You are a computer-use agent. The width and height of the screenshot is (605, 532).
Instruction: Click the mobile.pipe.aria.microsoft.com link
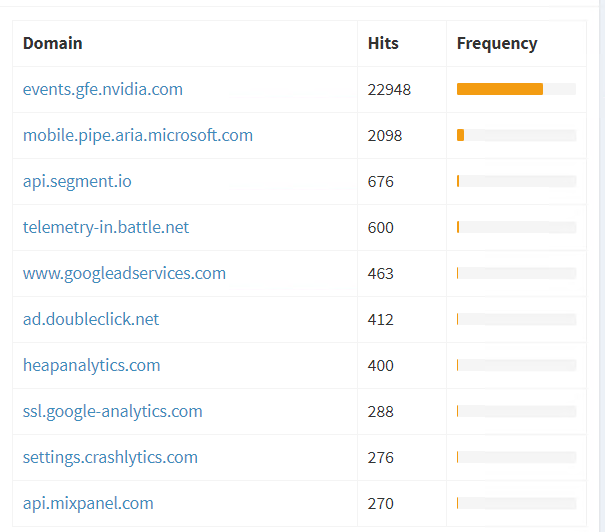click(138, 135)
